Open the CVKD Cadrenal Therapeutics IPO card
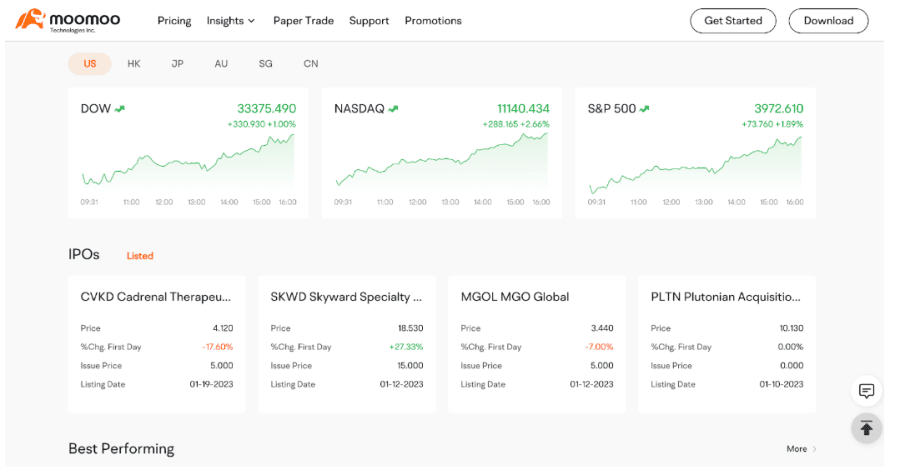Screen dimensions: 900x475 point(157,344)
